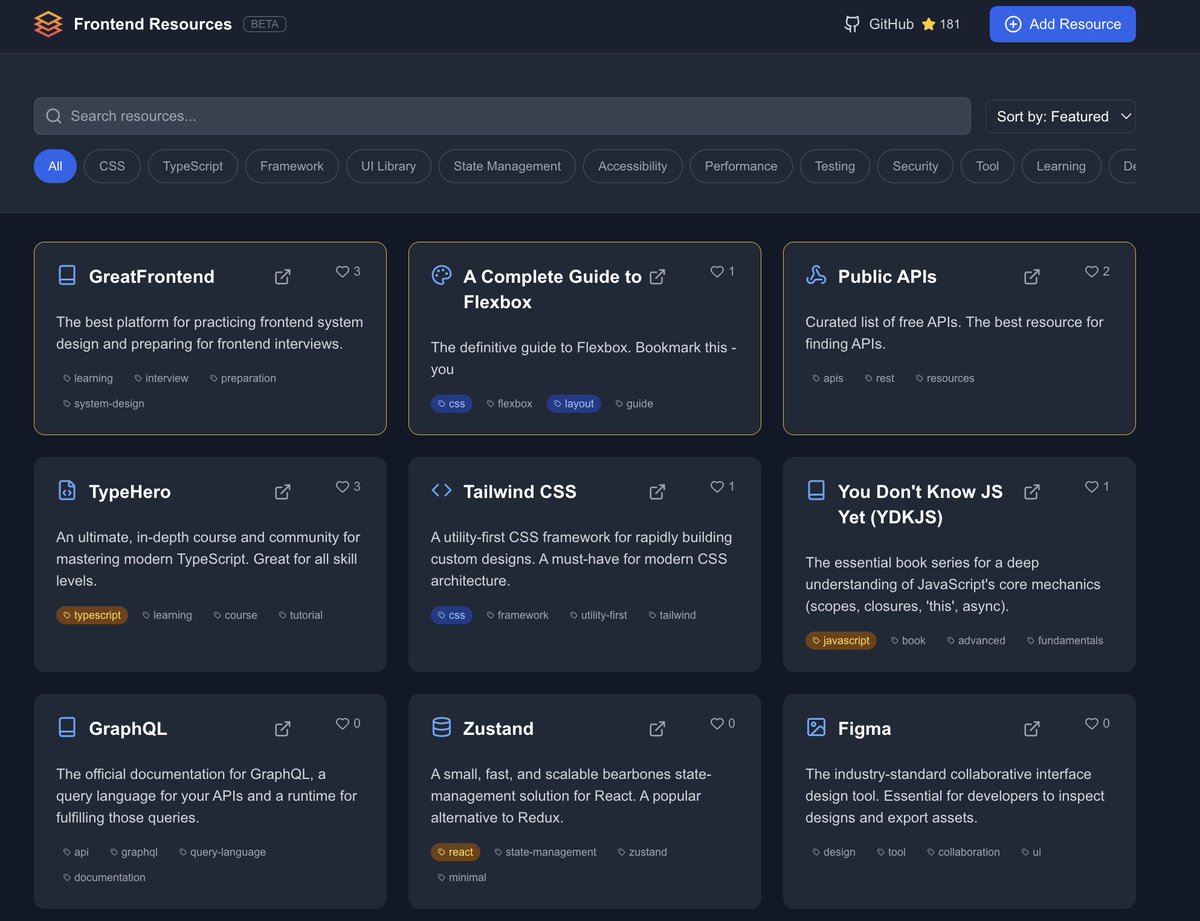
Task: Click the react tag on Zustand
Action: tap(455, 852)
